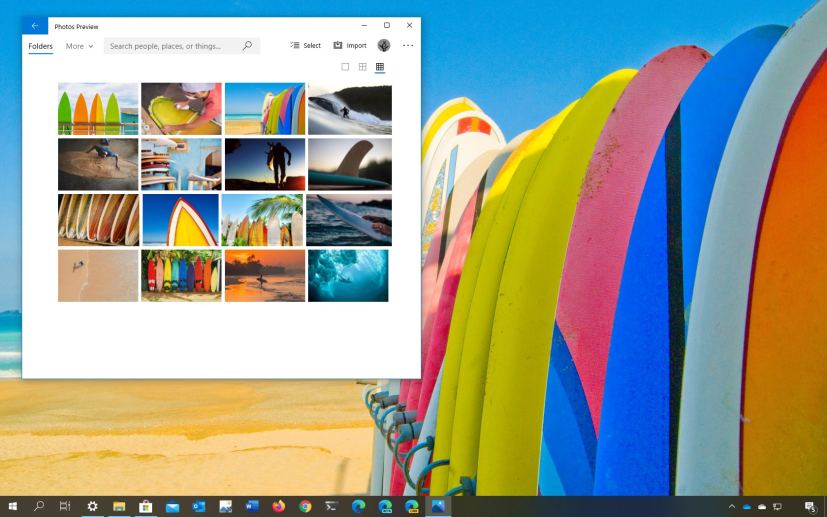
Task: Open overhead photo of surfer on brown wave
Action: click(98, 164)
